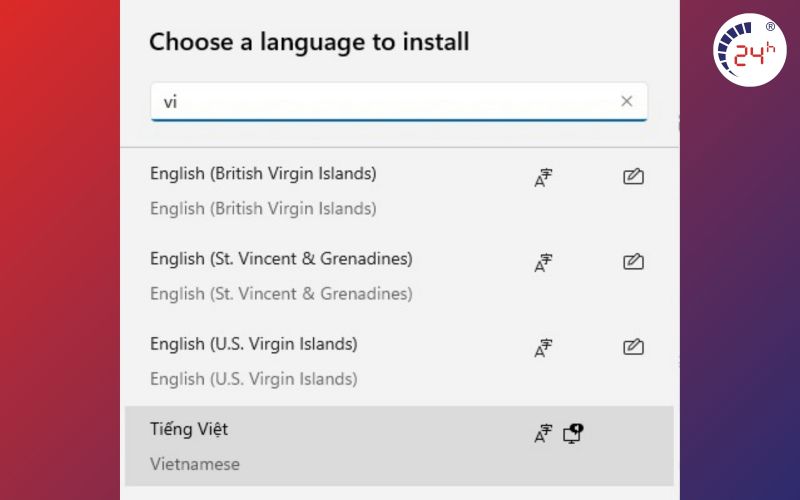The height and width of the screenshot is (500, 800).
Task: Click display language icon for St. Vincent row
Action: click(x=543, y=263)
